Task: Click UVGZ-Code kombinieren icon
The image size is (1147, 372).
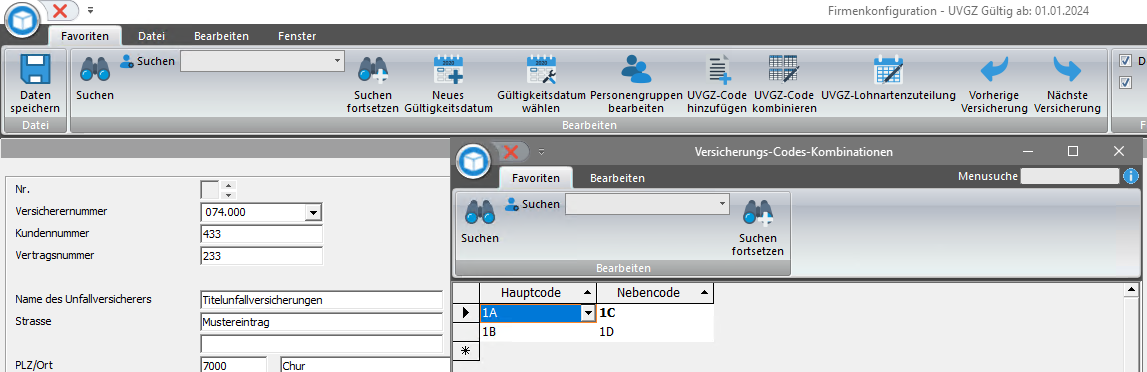Action: [784, 71]
